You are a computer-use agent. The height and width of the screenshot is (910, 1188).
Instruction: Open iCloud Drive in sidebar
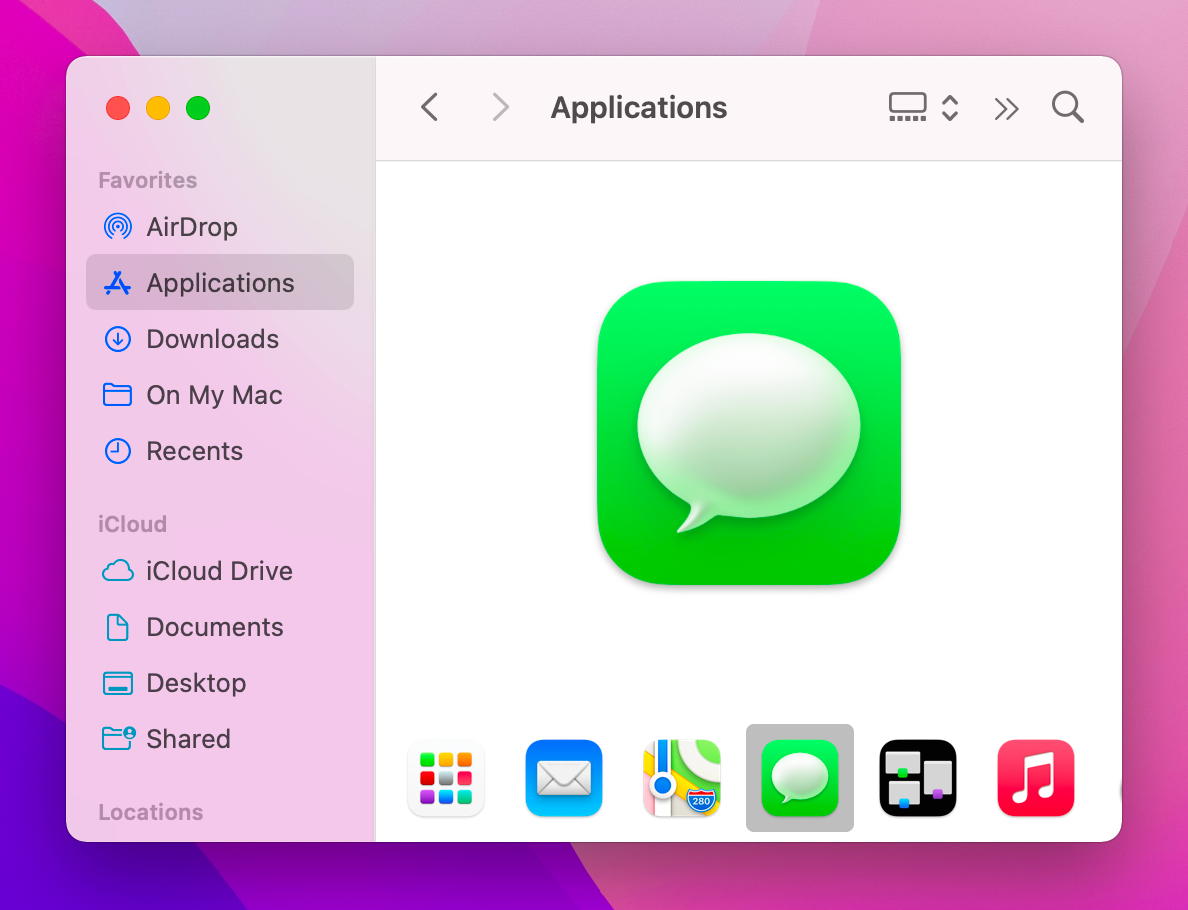[220, 571]
